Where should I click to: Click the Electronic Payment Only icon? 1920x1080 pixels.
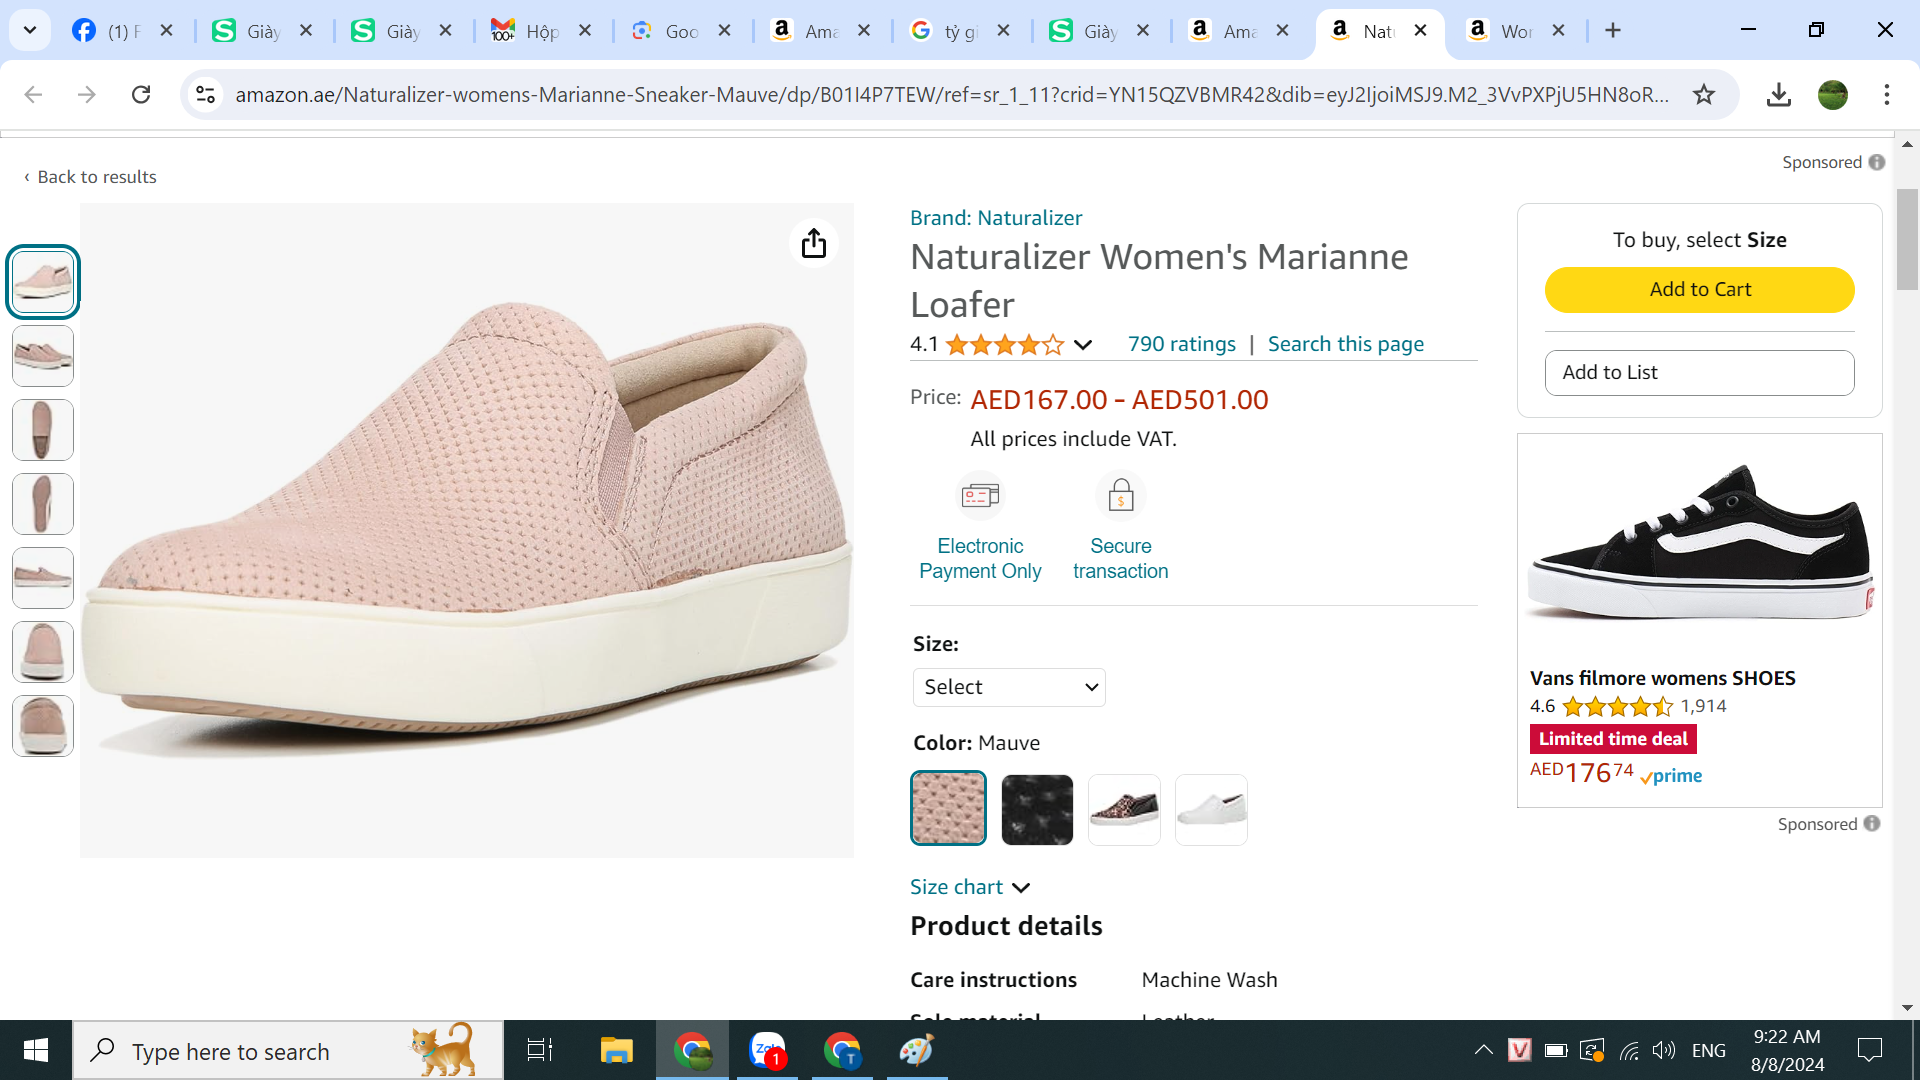(980, 496)
